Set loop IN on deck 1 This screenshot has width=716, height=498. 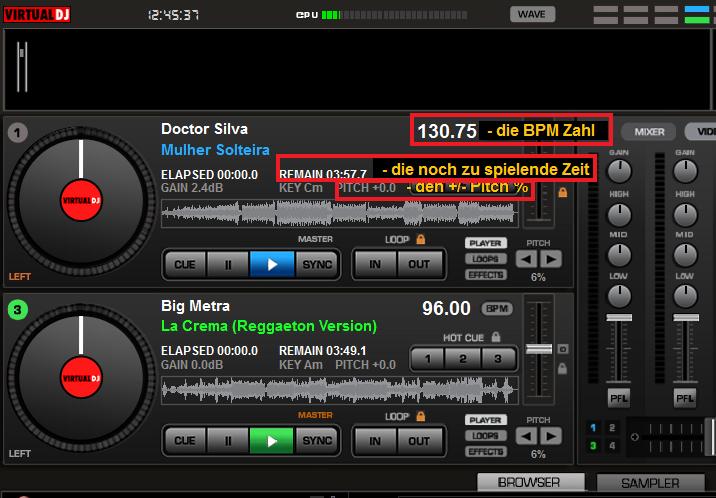pyautogui.click(x=375, y=264)
